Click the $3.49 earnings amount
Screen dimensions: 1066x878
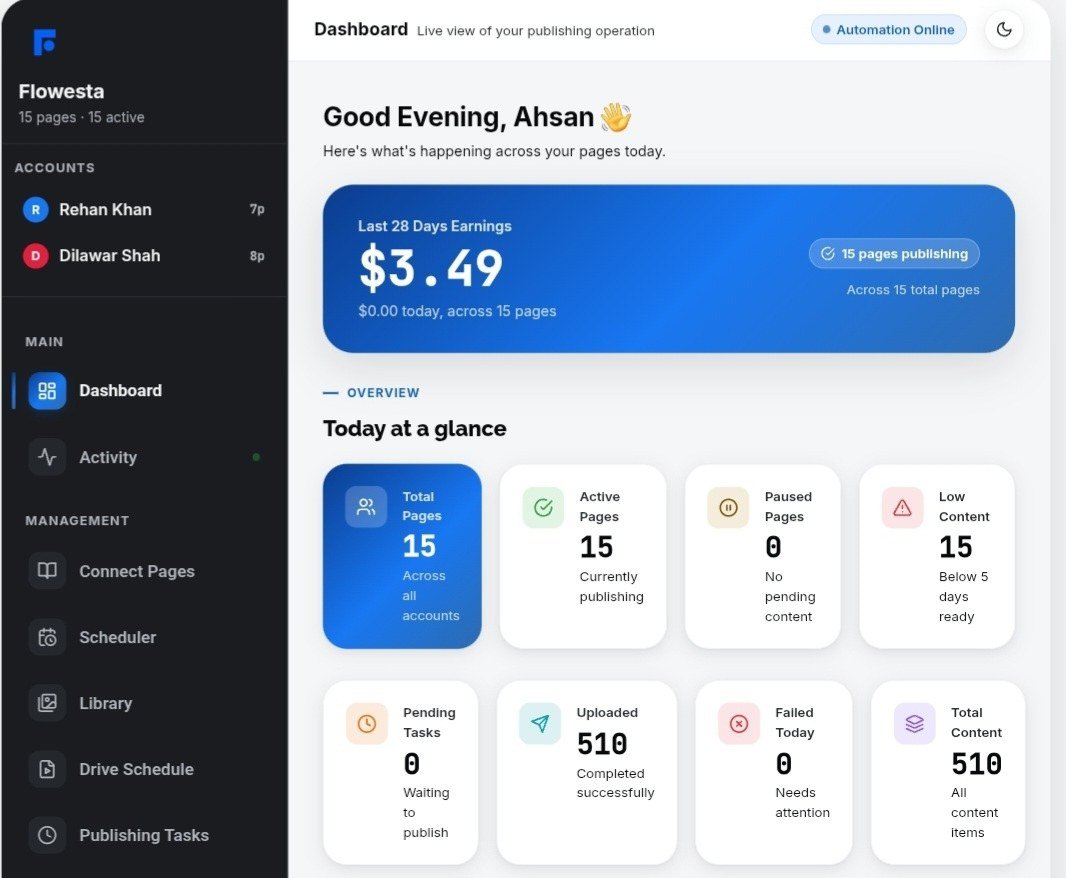pyautogui.click(x=431, y=267)
